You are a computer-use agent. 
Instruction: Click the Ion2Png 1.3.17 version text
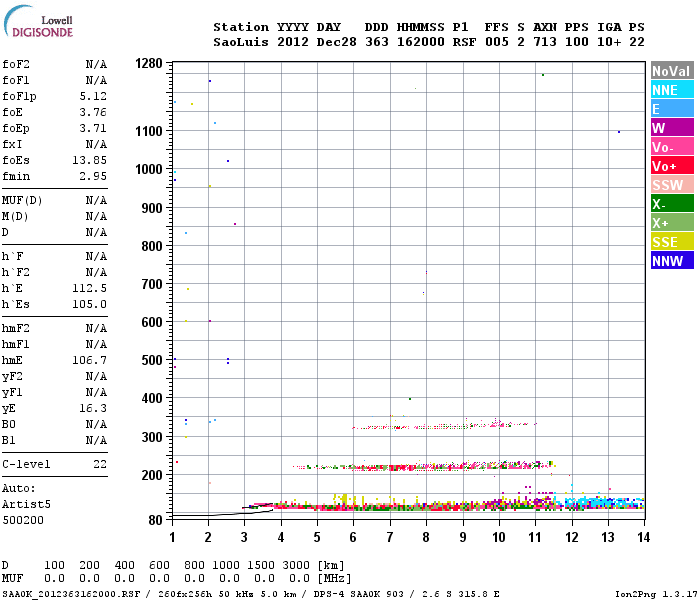(656, 594)
